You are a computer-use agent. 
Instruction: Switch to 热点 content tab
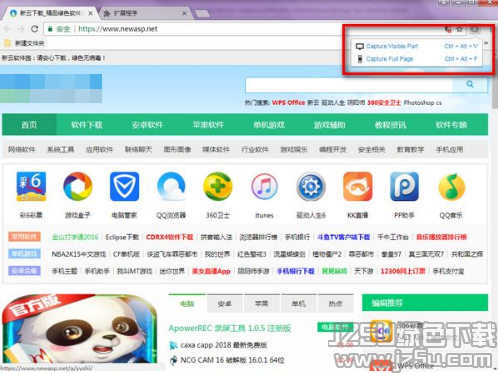336,304
